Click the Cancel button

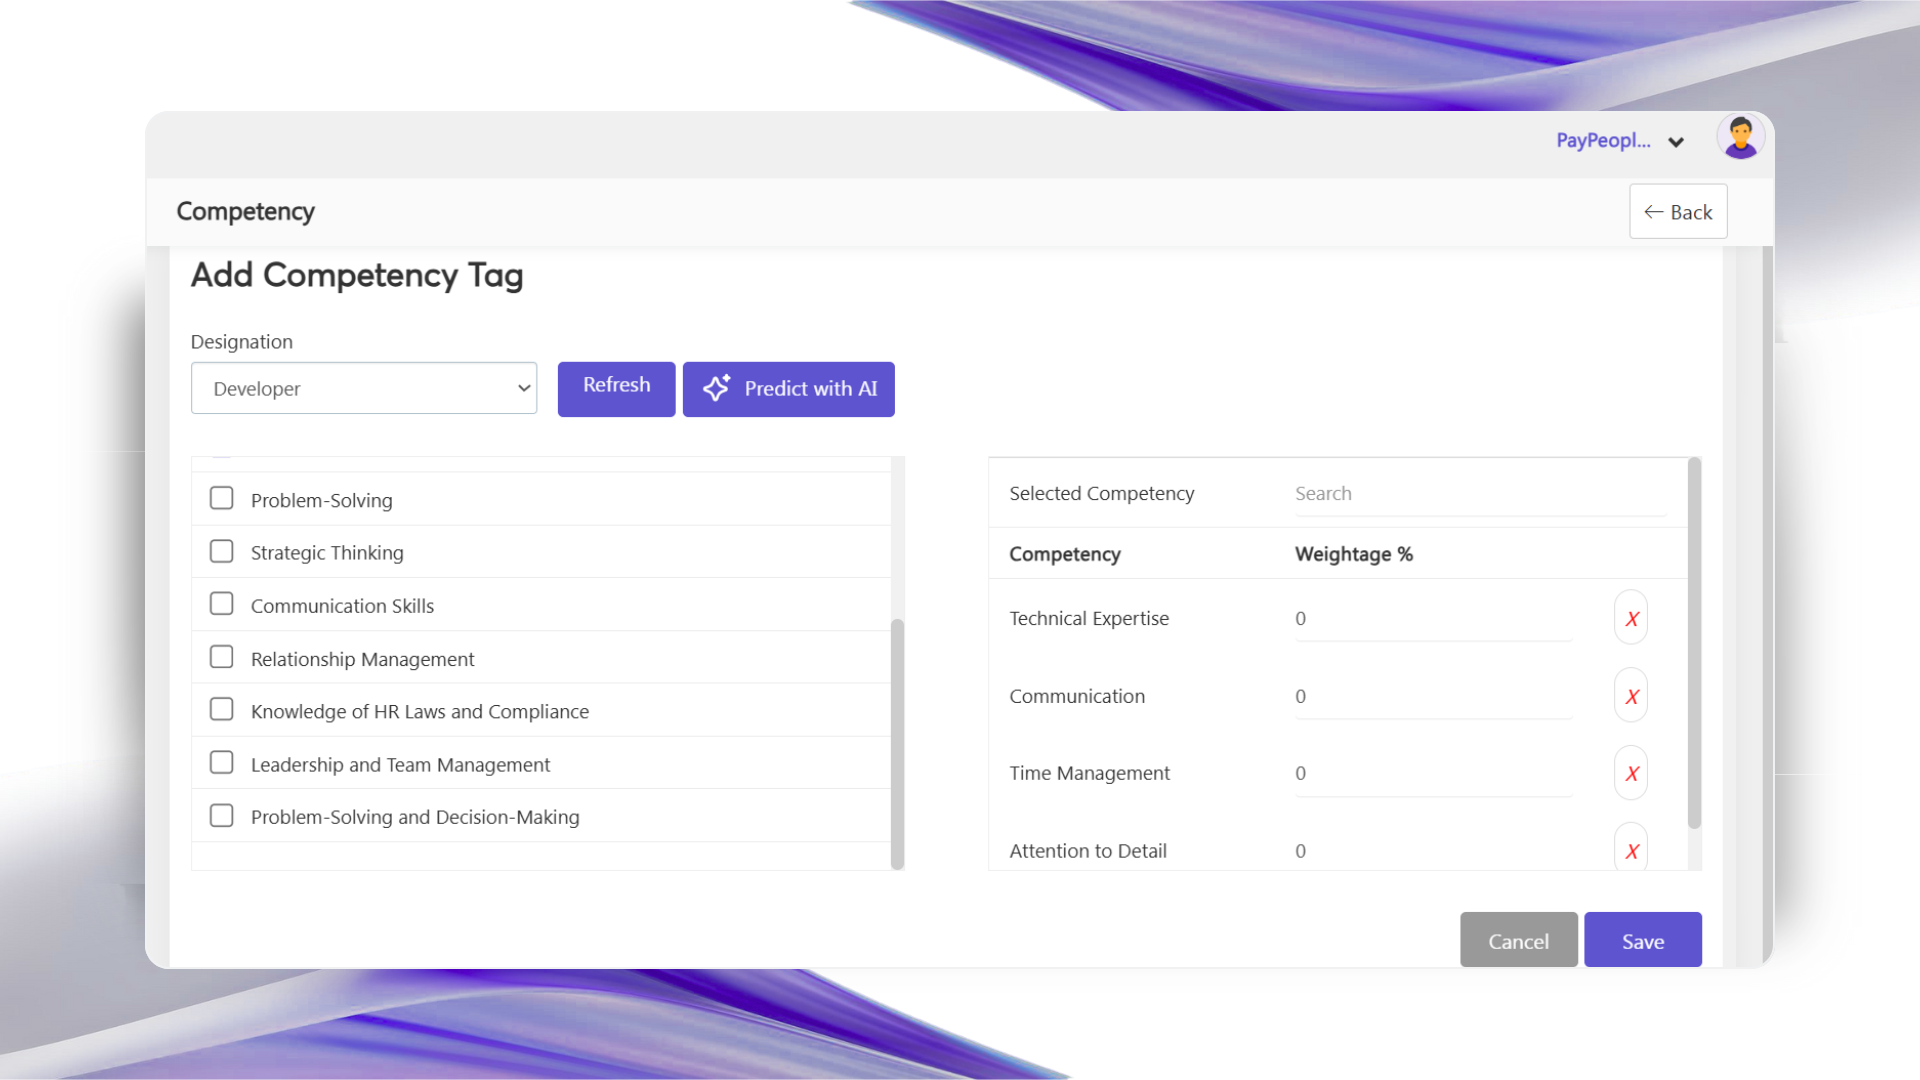(1518, 940)
